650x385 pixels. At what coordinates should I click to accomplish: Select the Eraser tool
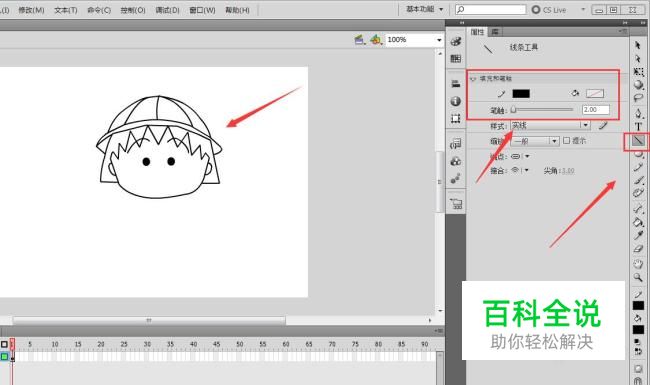point(638,249)
